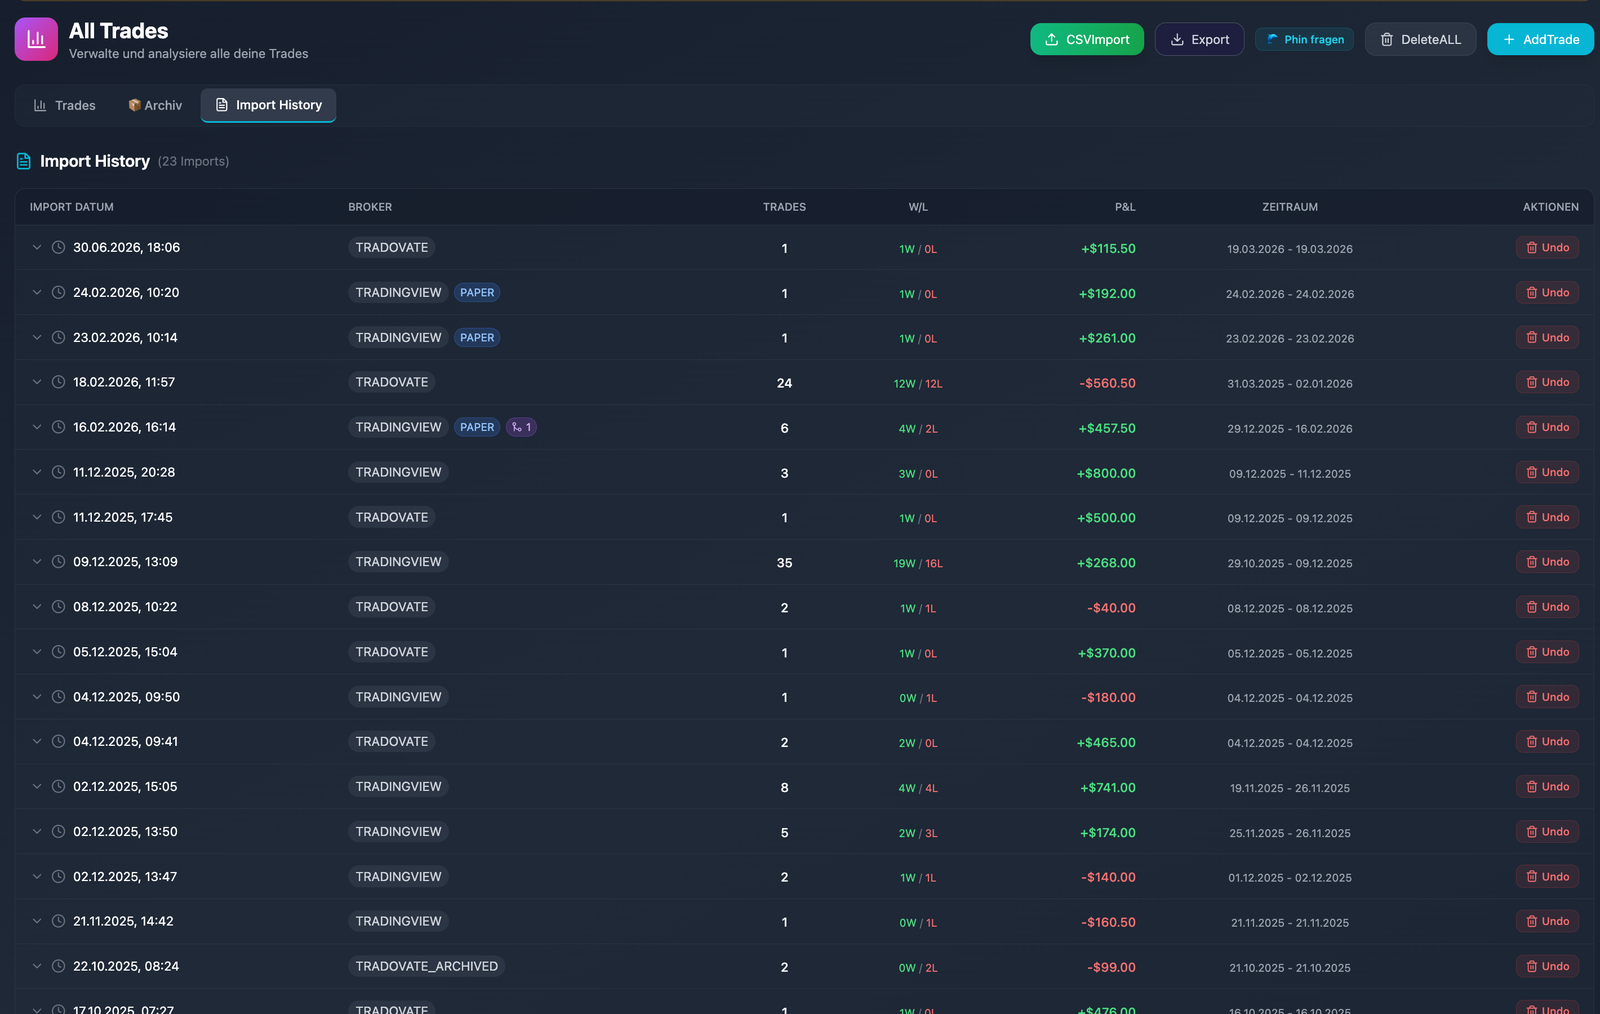
Task: Click the -$560.50 P&L value
Action: pyautogui.click(x=1107, y=383)
